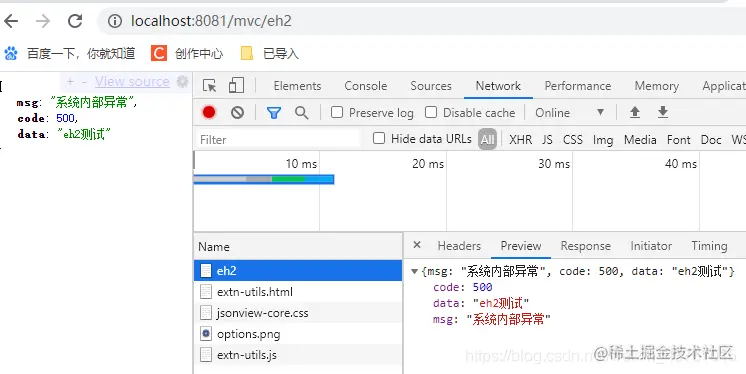This screenshot has width=746, height=374.
Task: Open the site info icon in address bar
Action: 115,21
